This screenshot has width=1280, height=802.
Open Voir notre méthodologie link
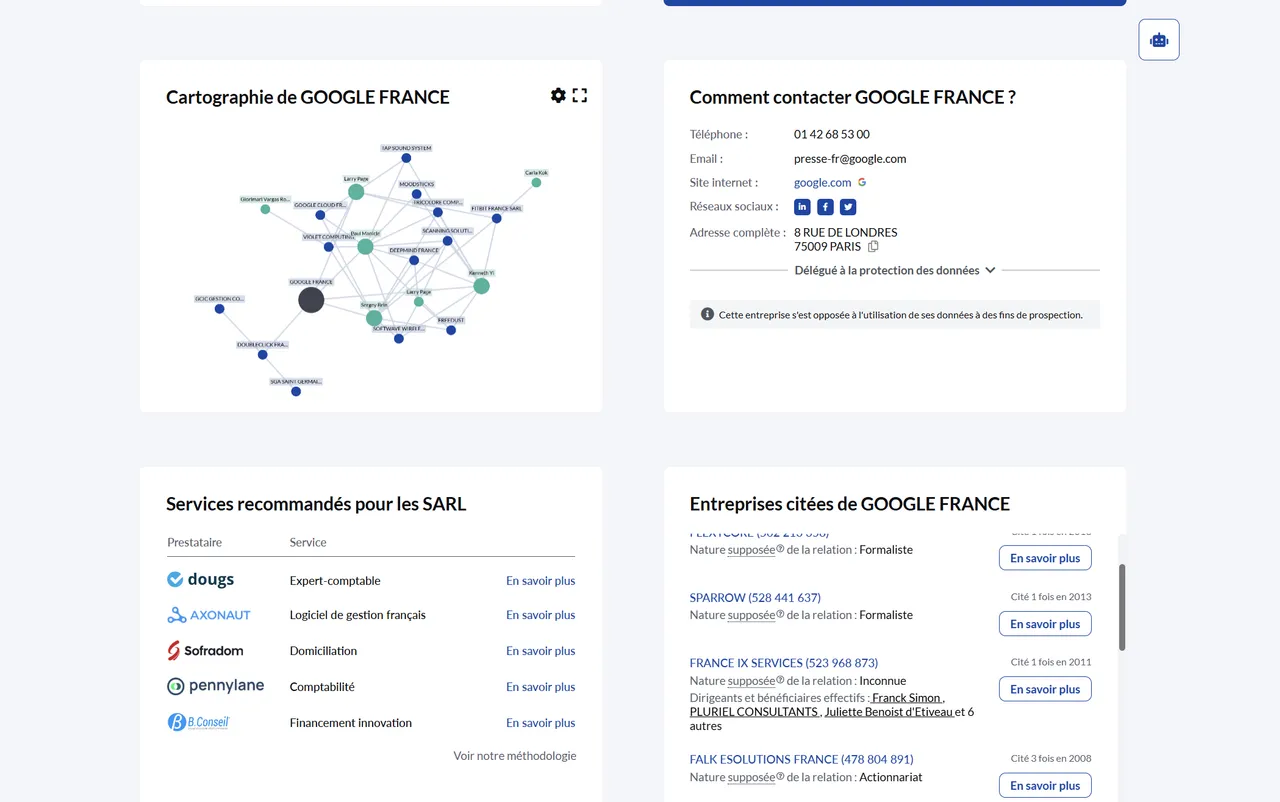pos(515,756)
